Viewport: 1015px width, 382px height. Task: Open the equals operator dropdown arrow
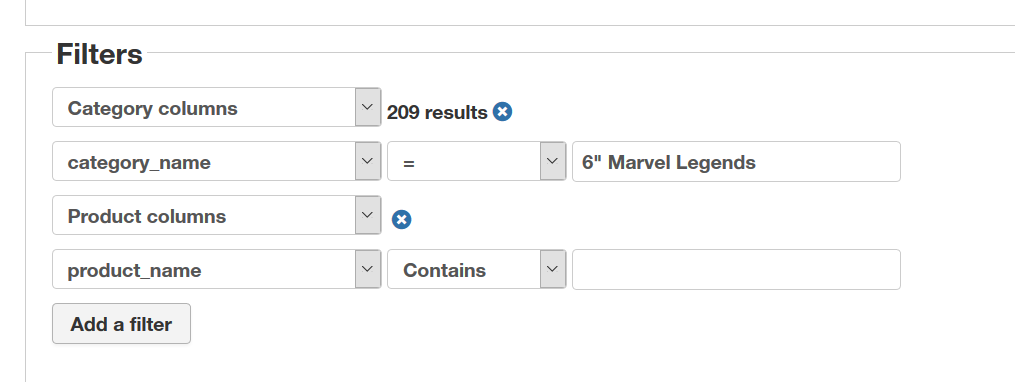(553, 161)
